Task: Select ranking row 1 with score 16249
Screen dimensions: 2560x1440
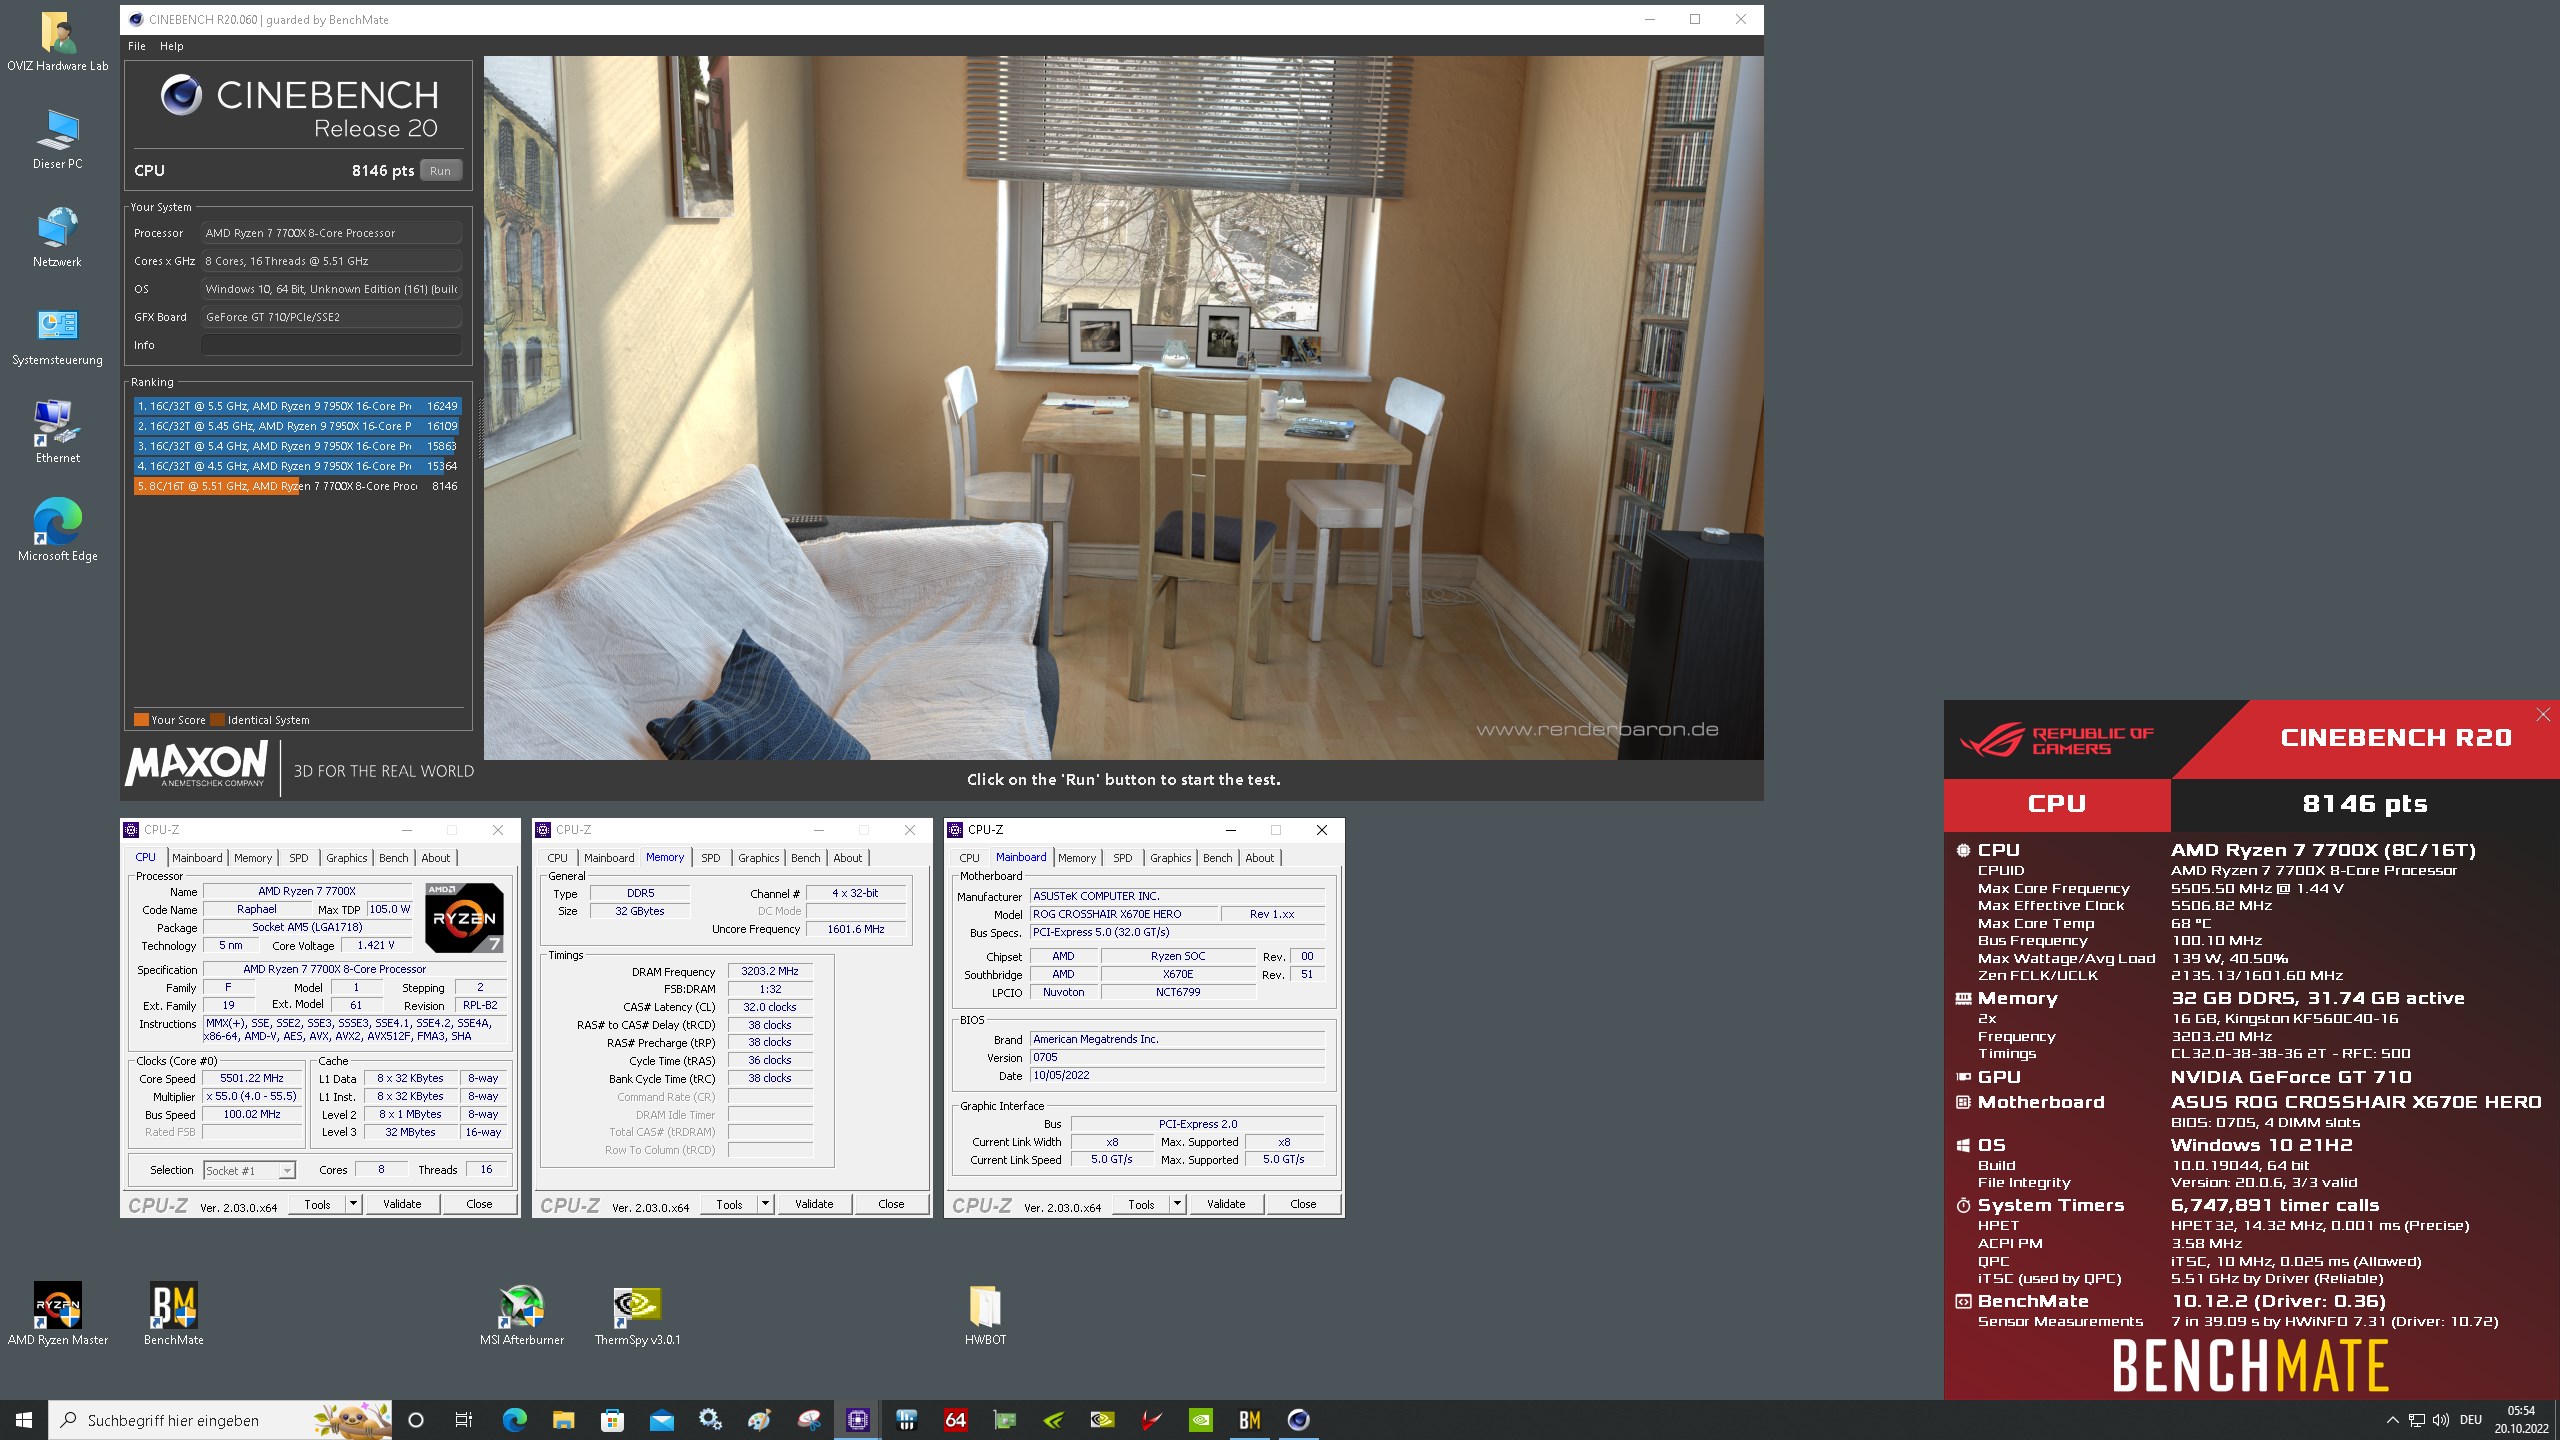Action: click(x=297, y=406)
